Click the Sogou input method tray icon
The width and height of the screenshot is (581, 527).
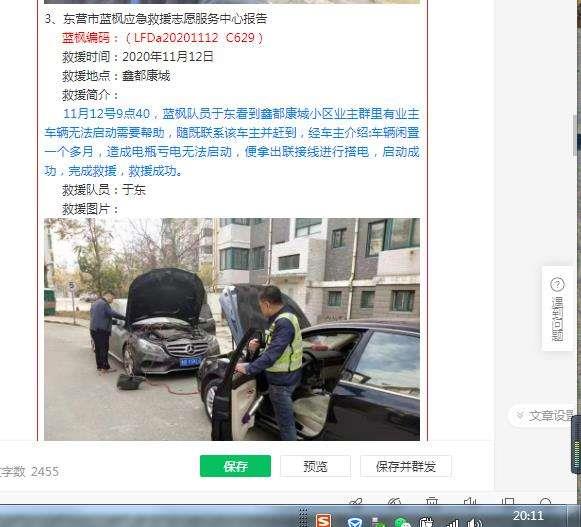pyautogui.click(x=323, y=521)
